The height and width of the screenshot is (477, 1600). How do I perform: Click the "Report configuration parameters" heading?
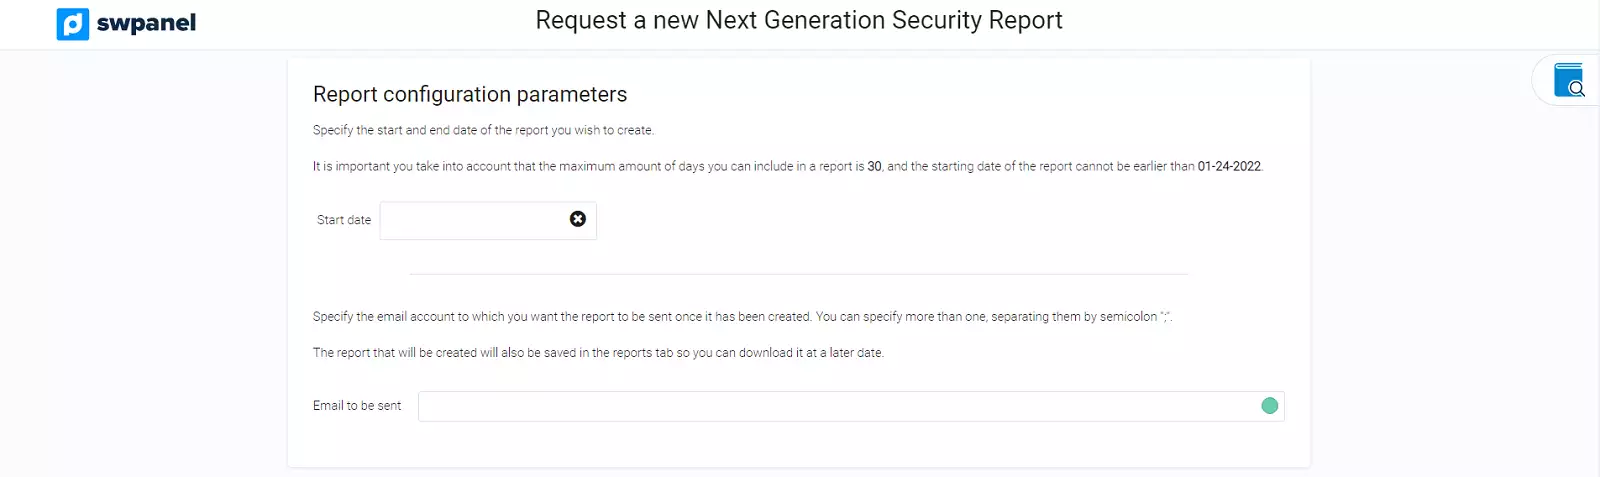[x=470, y=94]
